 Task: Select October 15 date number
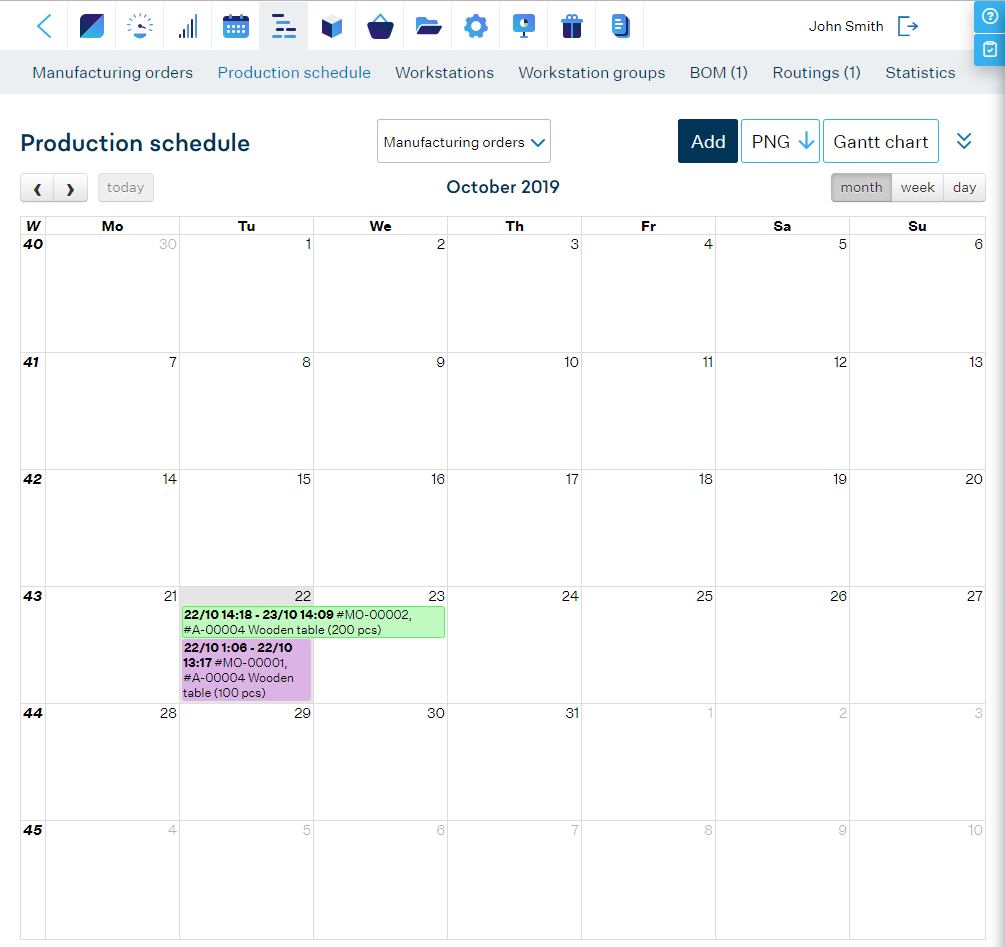coord(304,479)
